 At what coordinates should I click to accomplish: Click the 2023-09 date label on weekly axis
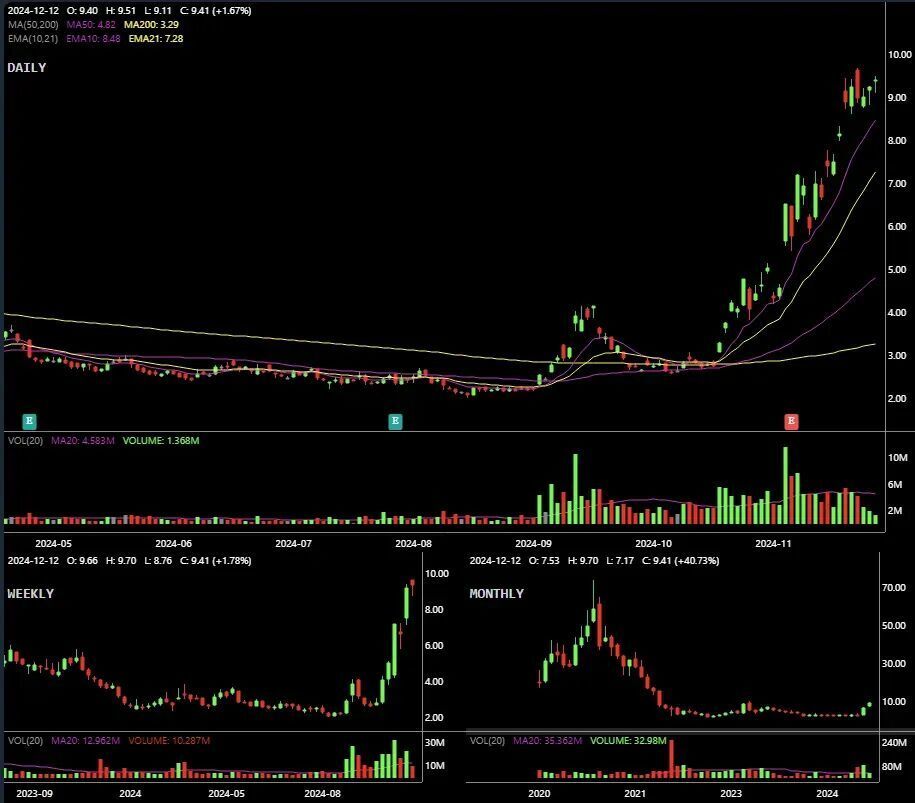tap(34, 794)
